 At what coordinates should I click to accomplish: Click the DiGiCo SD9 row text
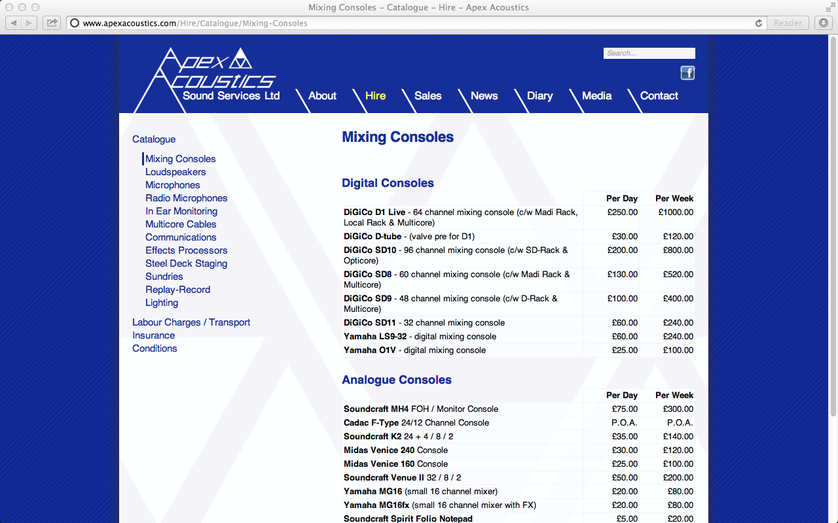click(x=451, y=303)
